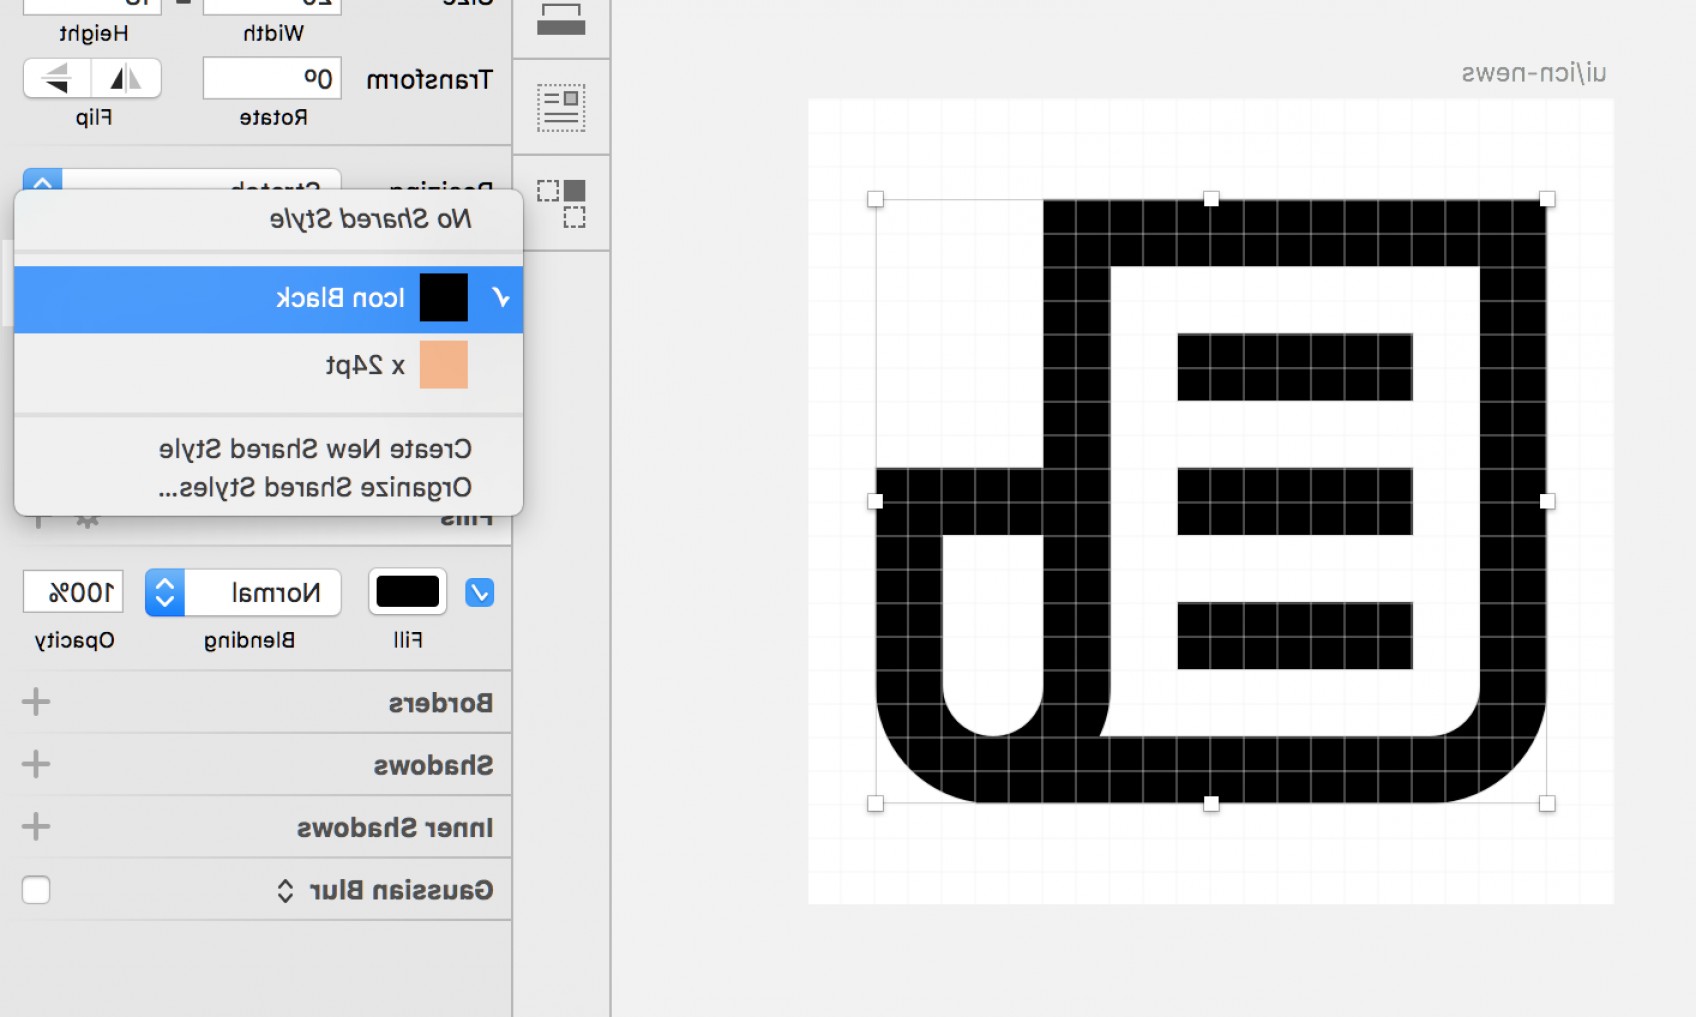
Task: Enable the Gaussian Blur checkbox
Action: tap(36, 889)
